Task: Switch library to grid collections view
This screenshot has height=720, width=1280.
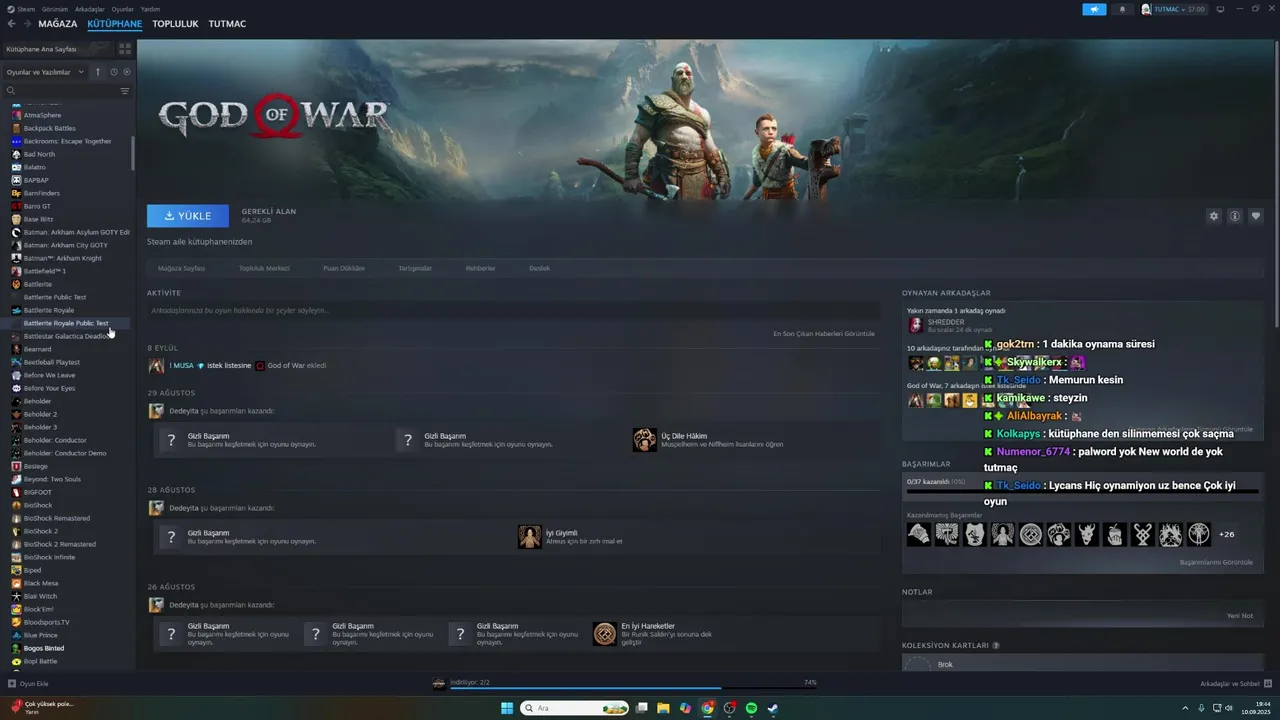Action: (x=125, y=48)
